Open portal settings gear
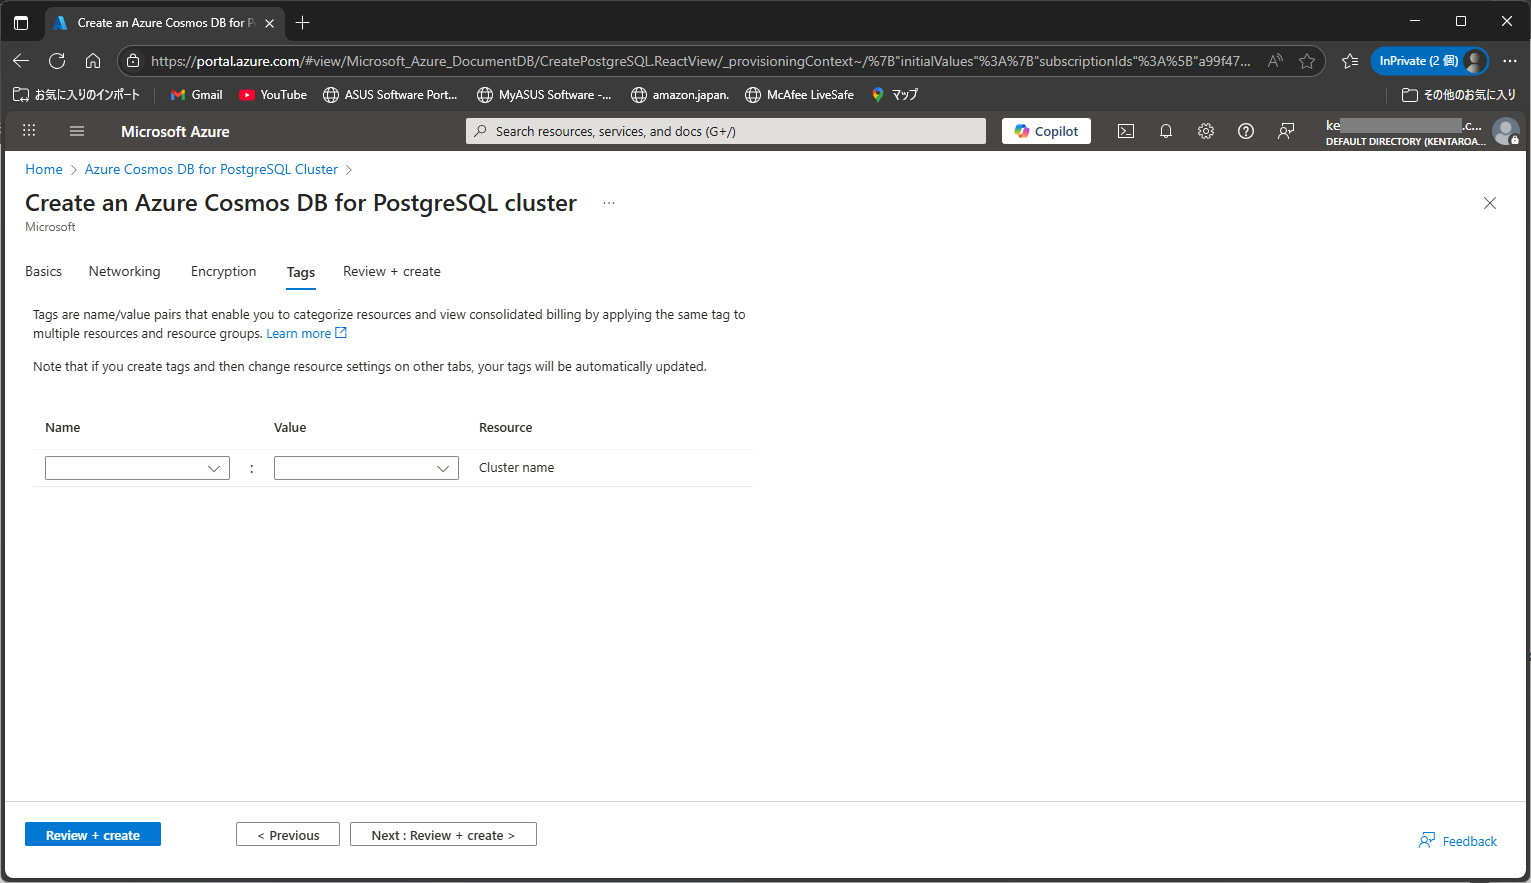The width and height of the screenshot is (1531, 883). pos(1206,130)
